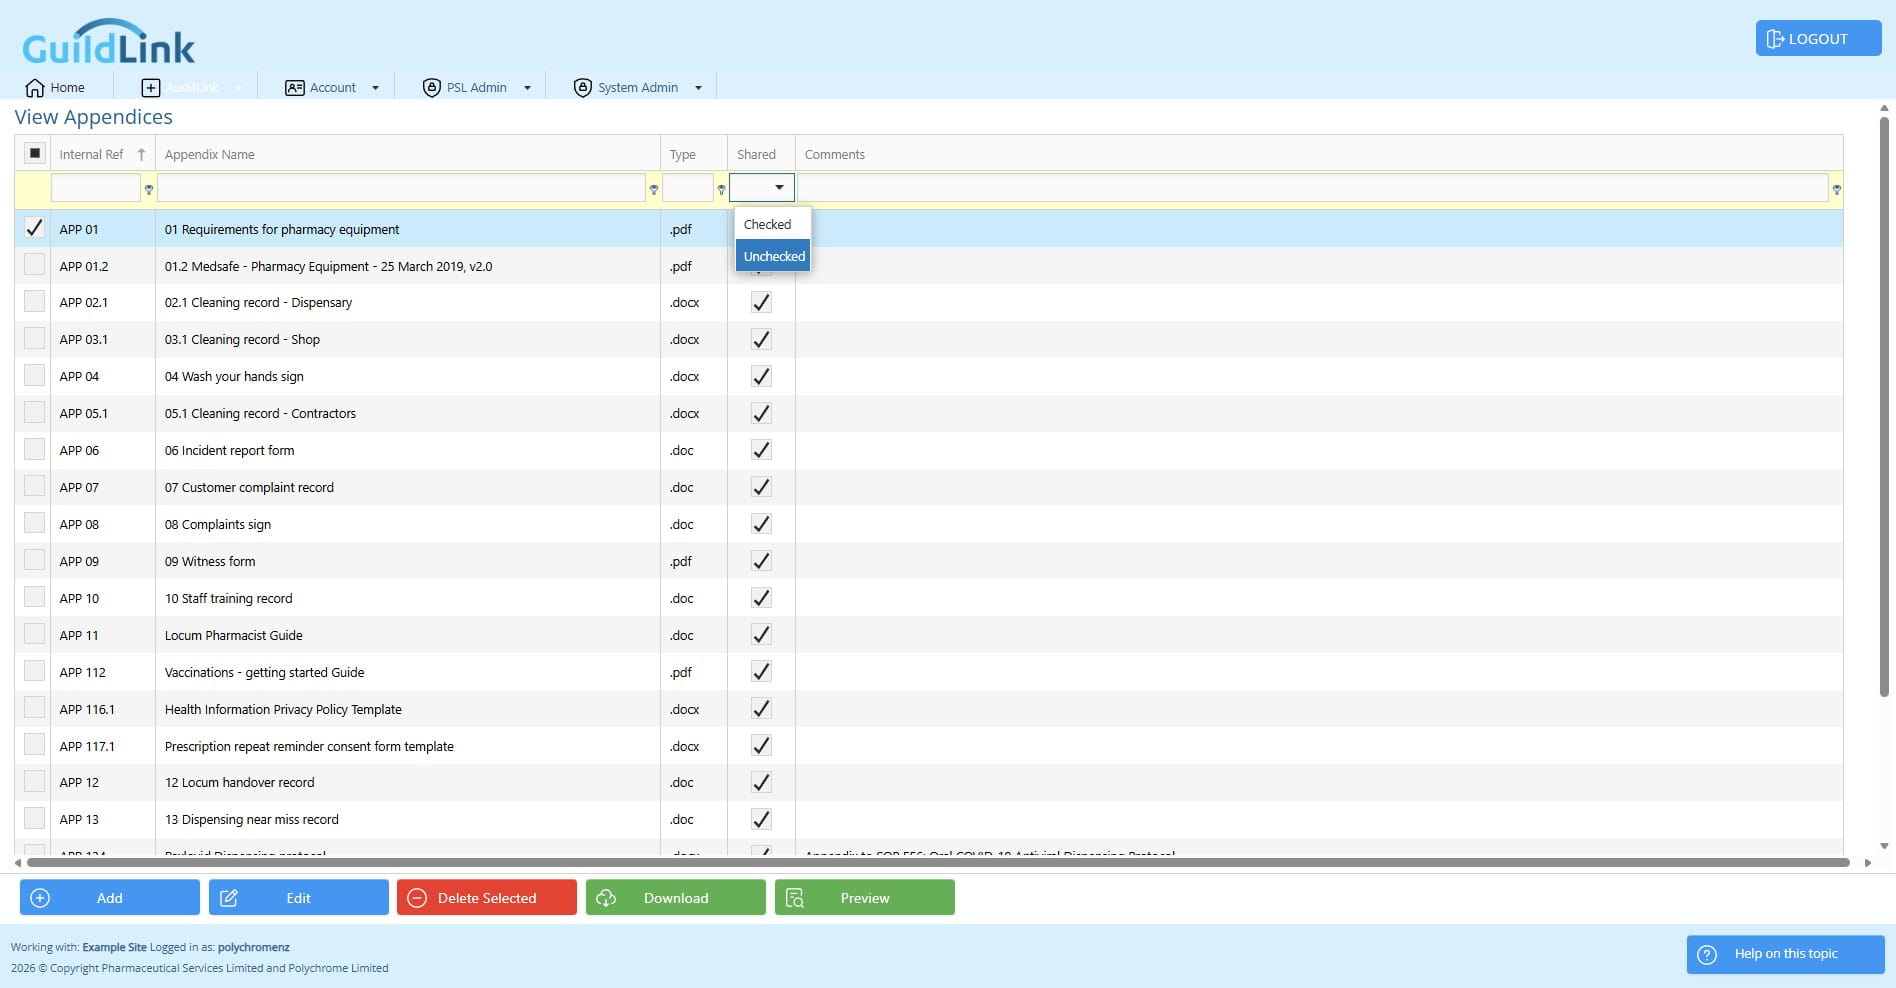This screenshot has width=1896, height=988.
Task: Click the System Admin shield icon
Action: click(582, 88)
